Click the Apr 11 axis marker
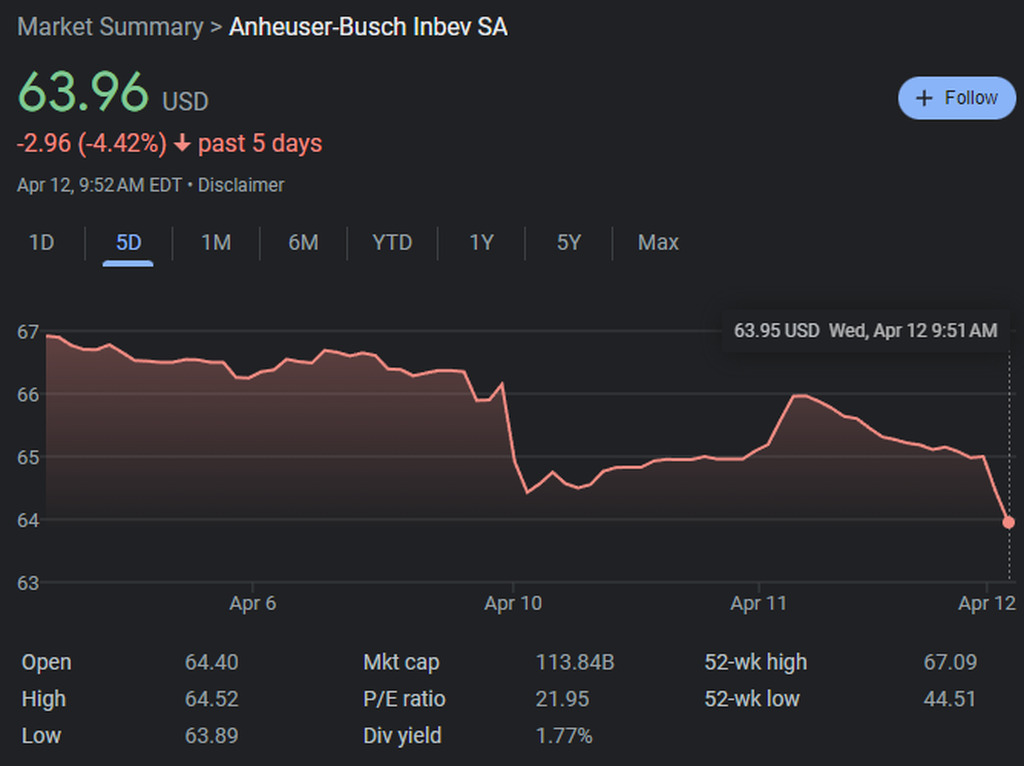The width and height of the screenshot is (1024, 766). [758, 603]
